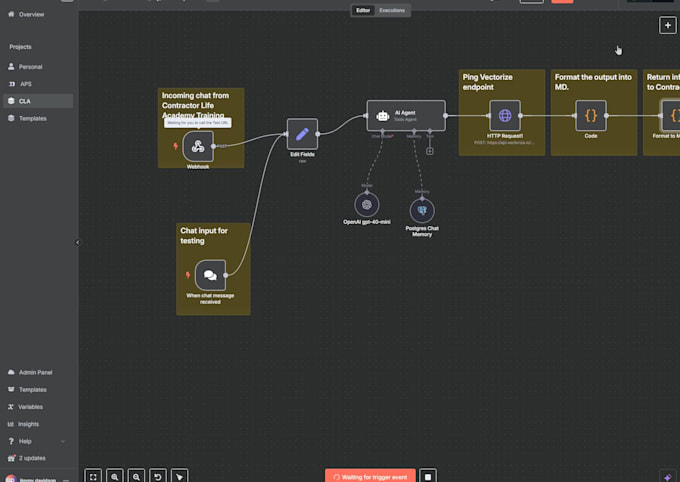This screenshot has height=482, width=680.
Task: Select the AI Agent node
Action: (x=406, y=115)
